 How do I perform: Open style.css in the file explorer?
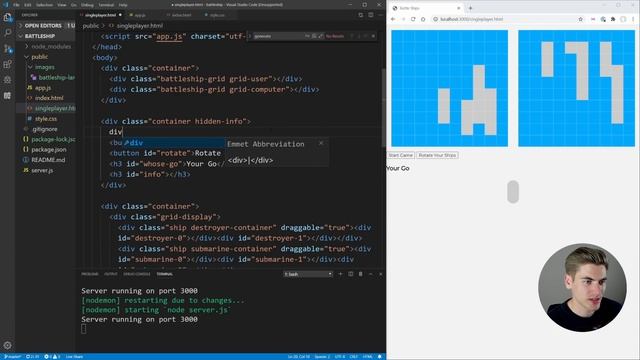pos(46,119)
